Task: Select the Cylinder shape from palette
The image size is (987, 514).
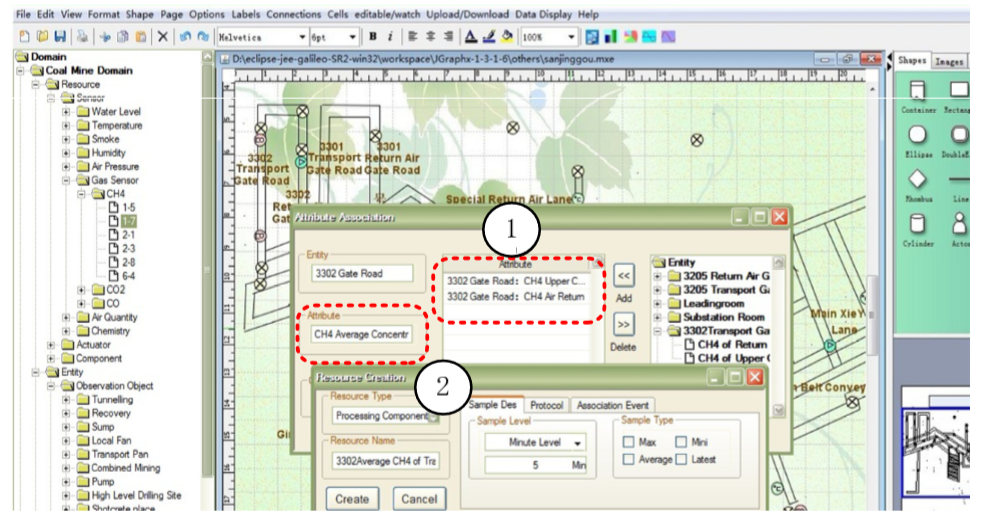Action: click(x=917, y=225)
